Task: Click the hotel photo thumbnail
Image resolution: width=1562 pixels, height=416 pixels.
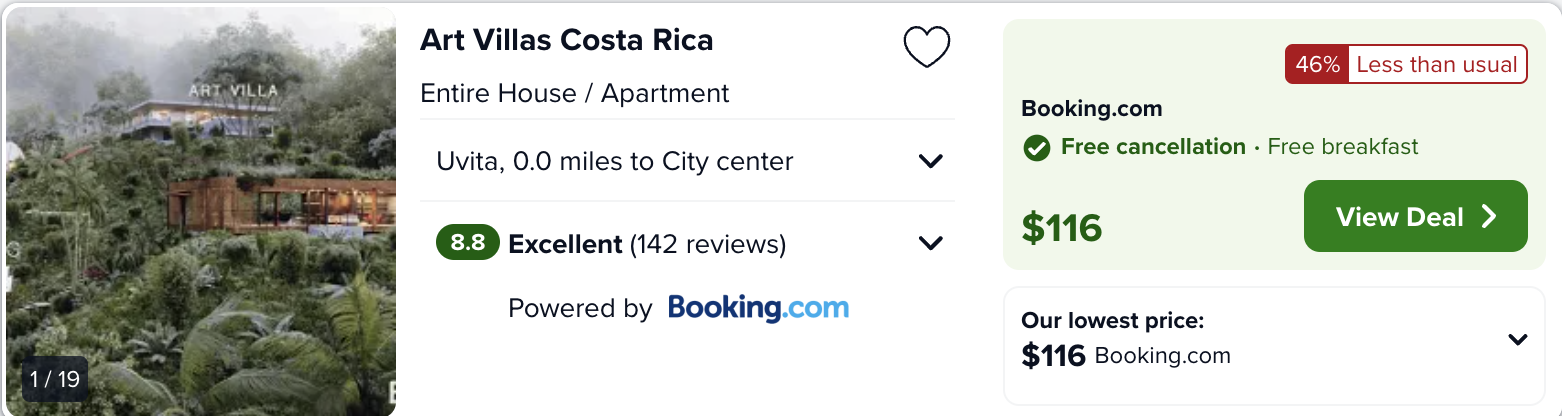Action: 201,210
